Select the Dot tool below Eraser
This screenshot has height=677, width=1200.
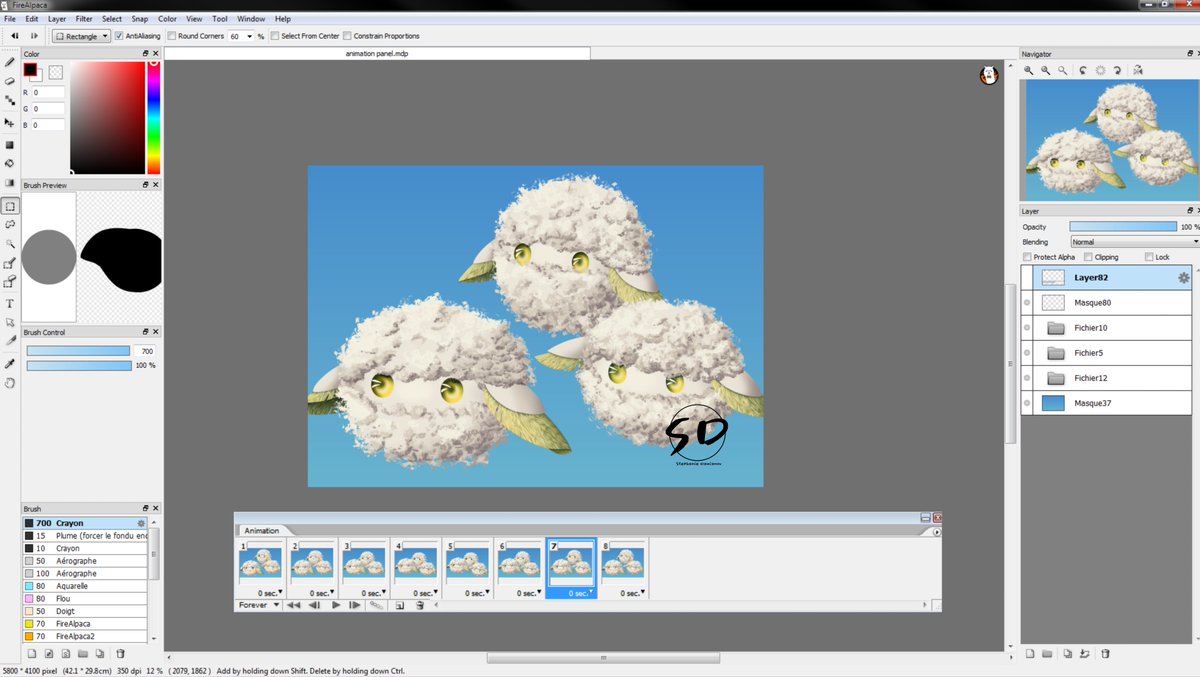click(10, 100)
